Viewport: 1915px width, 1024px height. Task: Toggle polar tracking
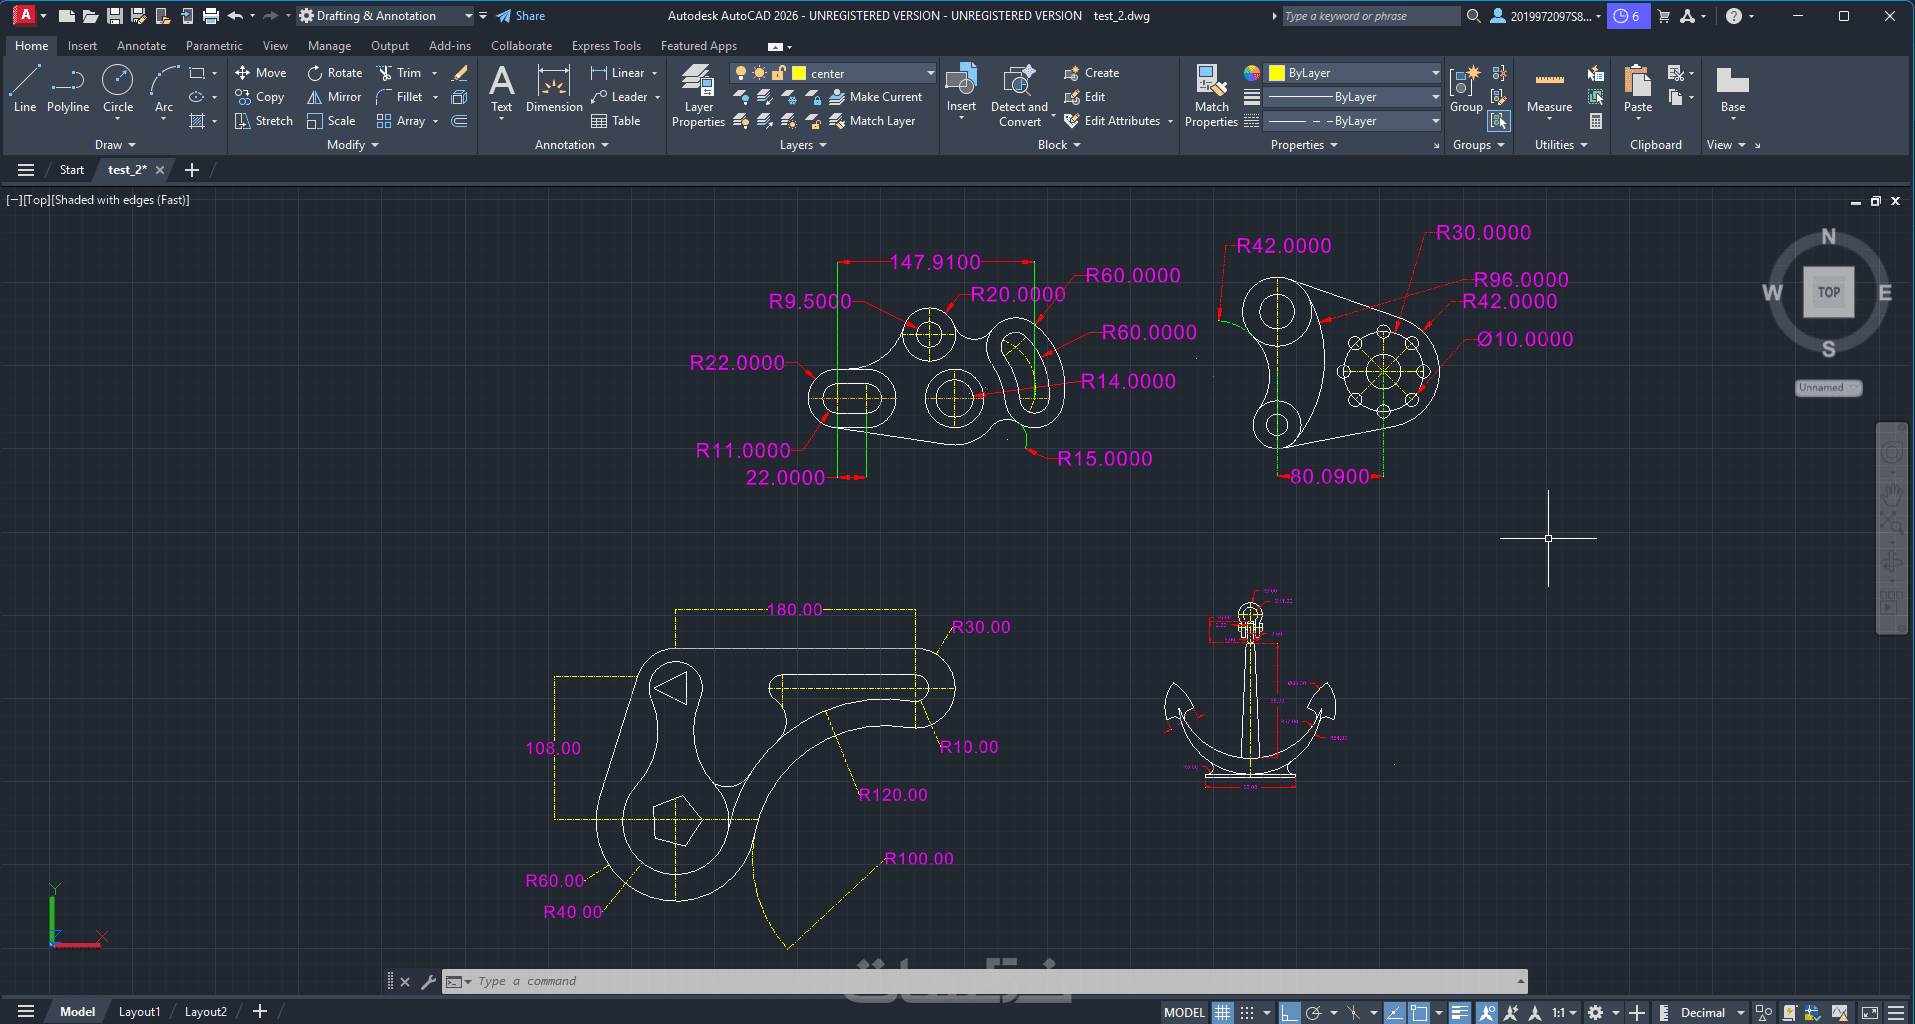click(1314, 1012)
